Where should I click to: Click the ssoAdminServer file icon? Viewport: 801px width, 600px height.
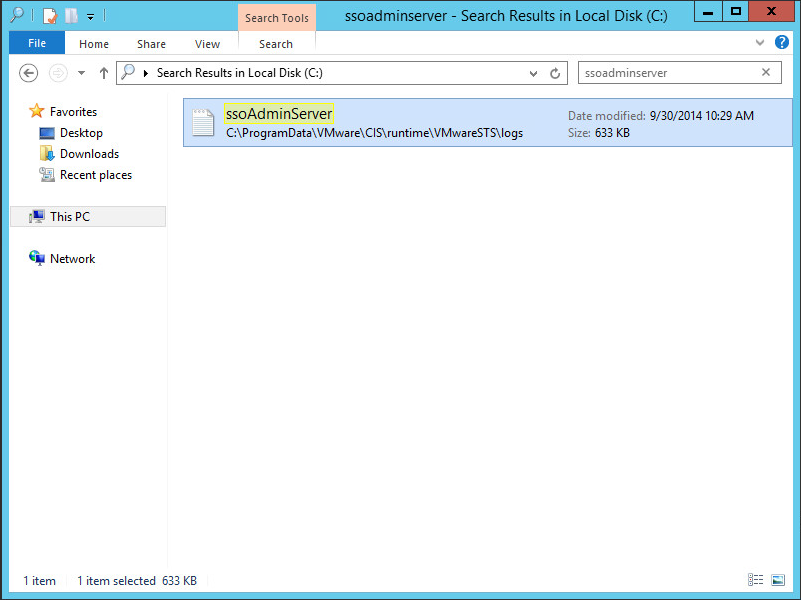203,123
